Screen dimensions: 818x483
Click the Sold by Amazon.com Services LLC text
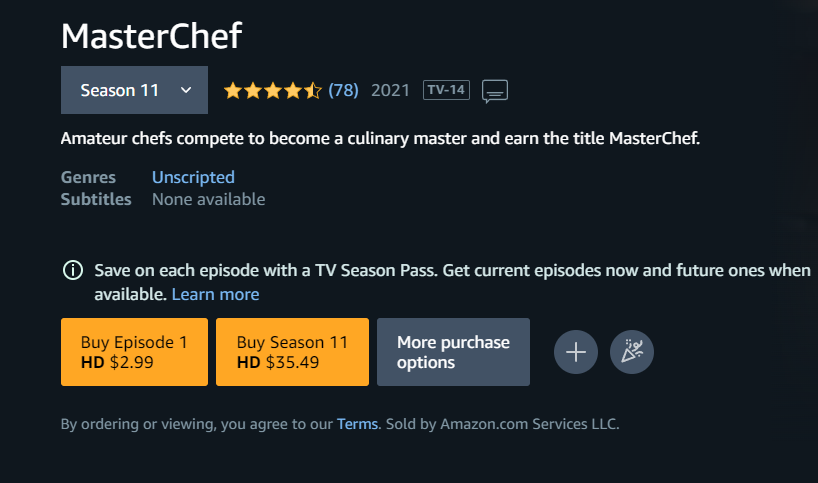click(x=502, y=424)
